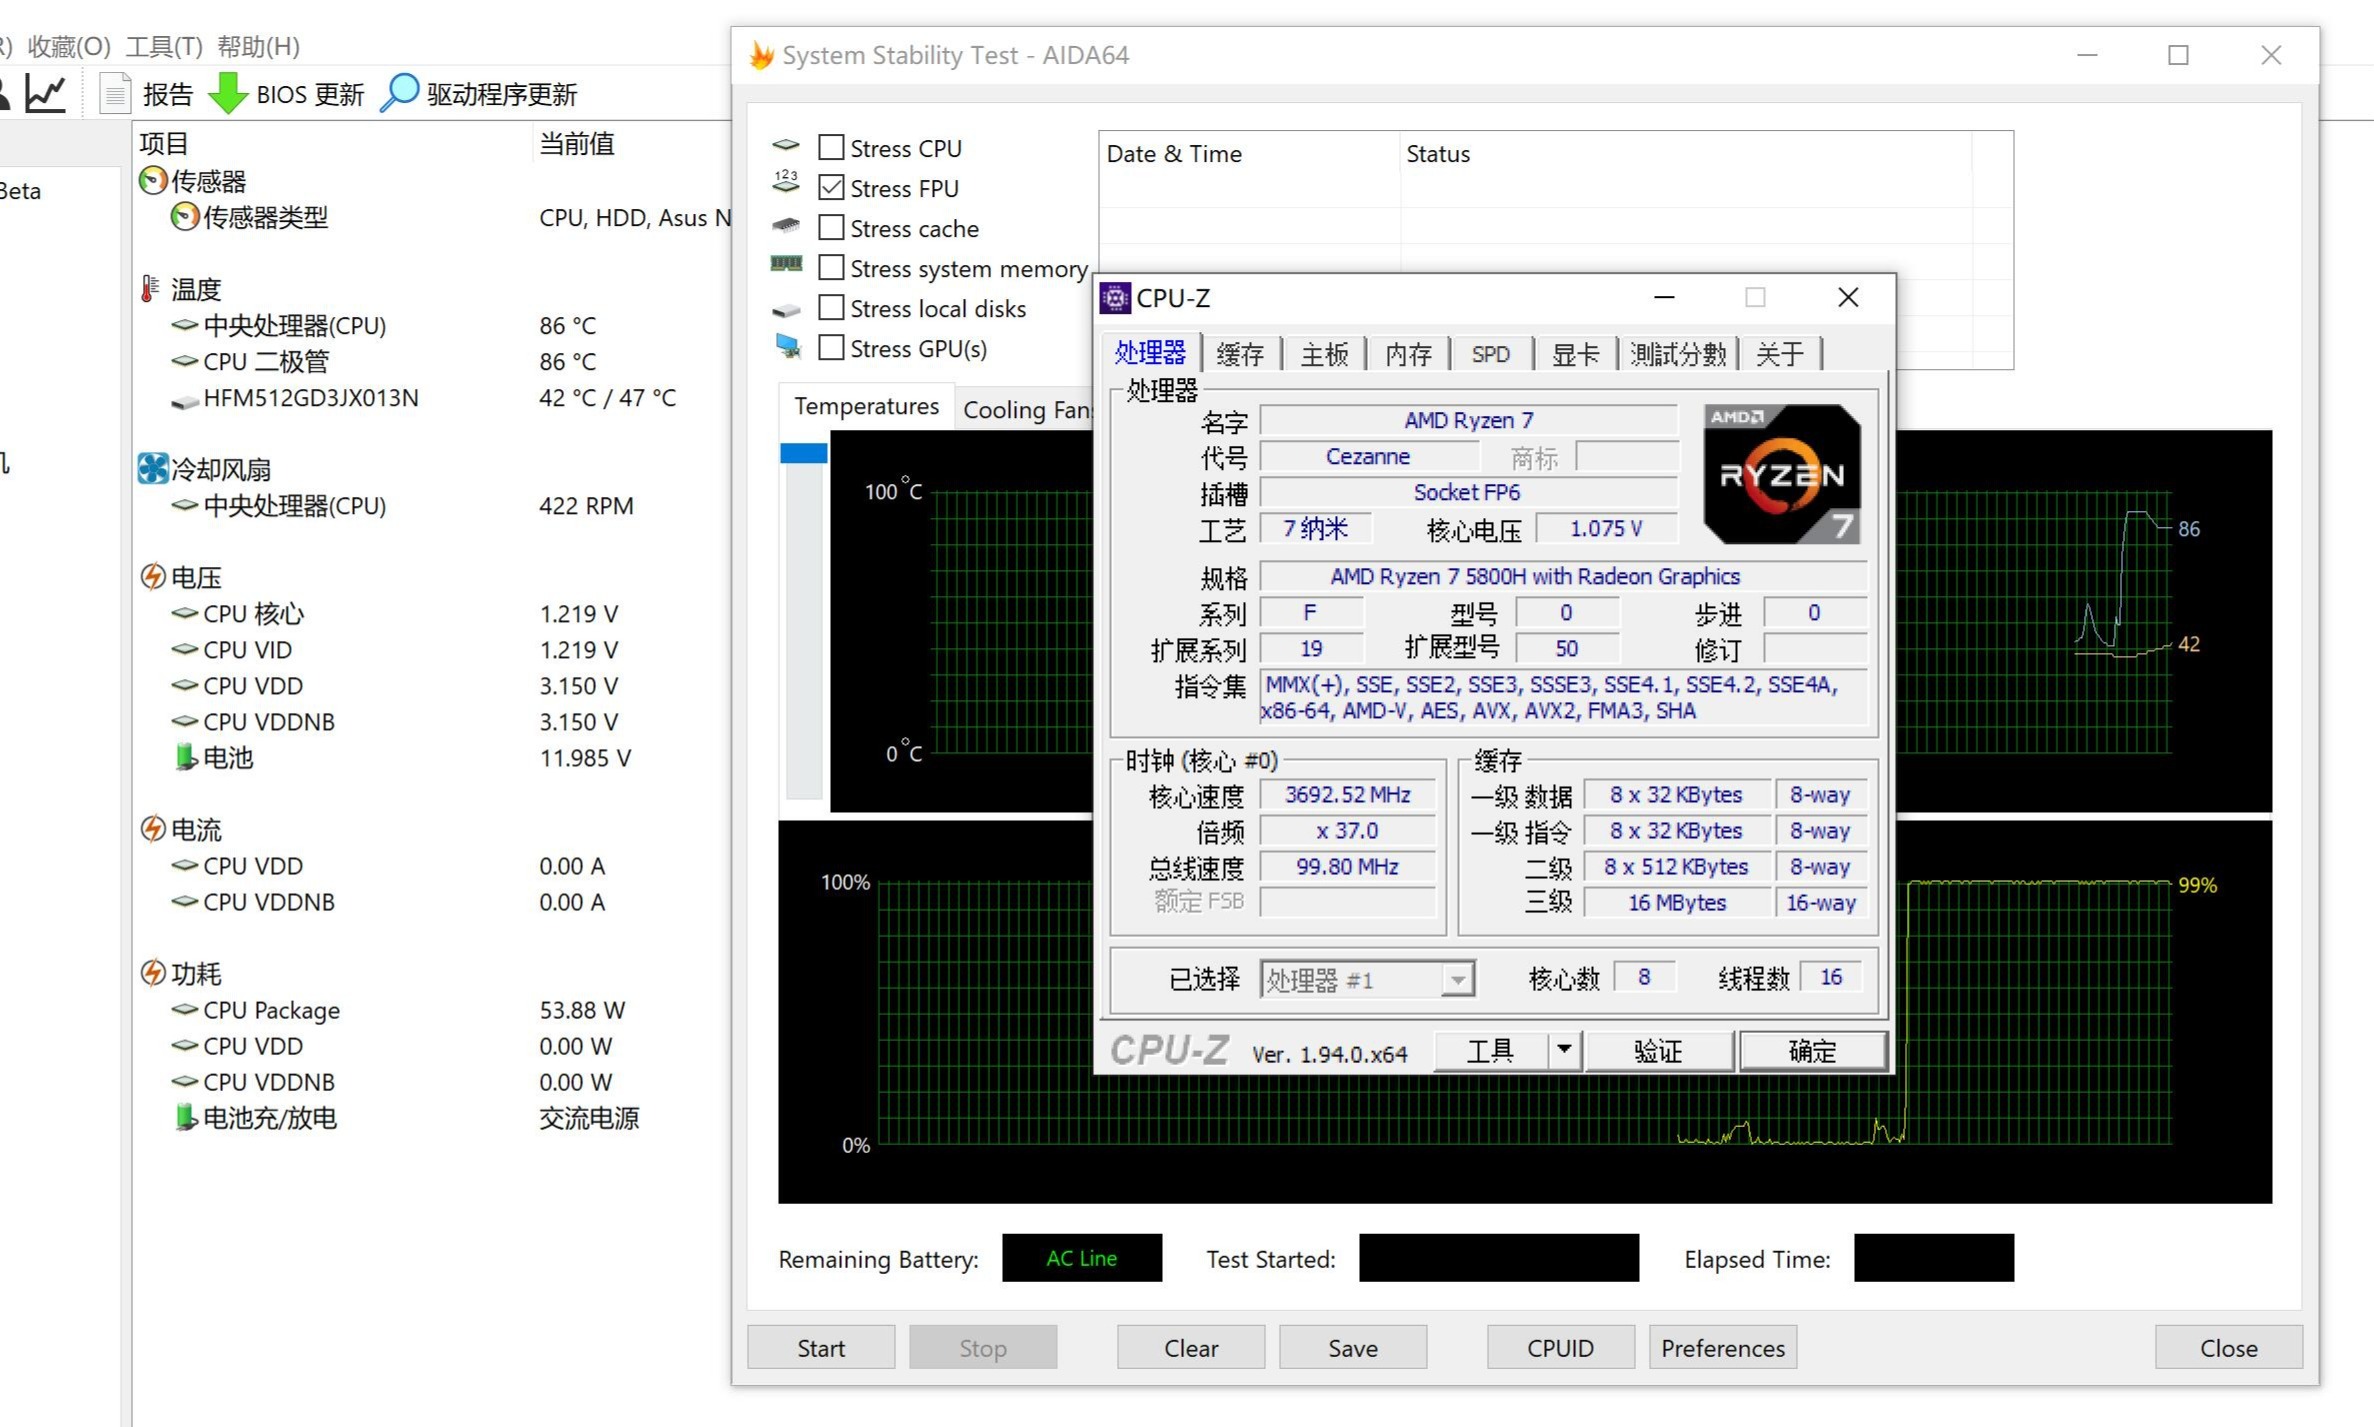Switch to the 内存 tab in CPU-Z
The height and width of the screenshot is (1427, 2374).
[1408, 354]
